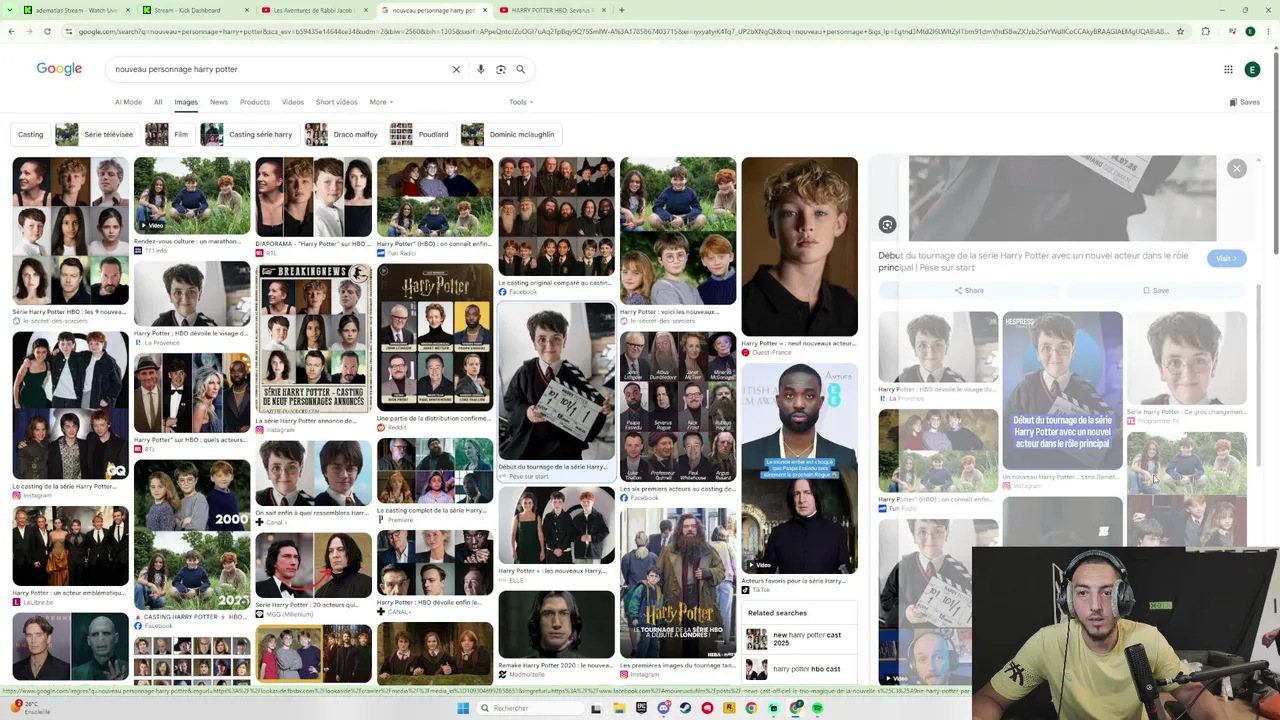Click the Google search input field
Image resolution: width=1280 pixels, height=720 pixels.
280,69
